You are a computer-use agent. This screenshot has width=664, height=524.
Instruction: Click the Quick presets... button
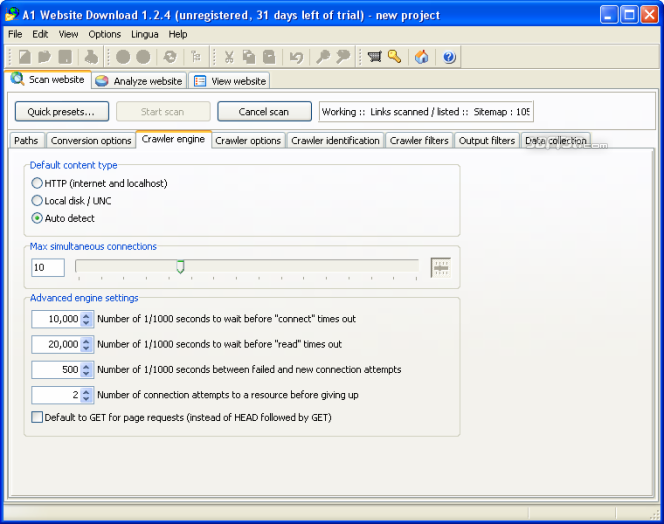click(x=62, y=111)
